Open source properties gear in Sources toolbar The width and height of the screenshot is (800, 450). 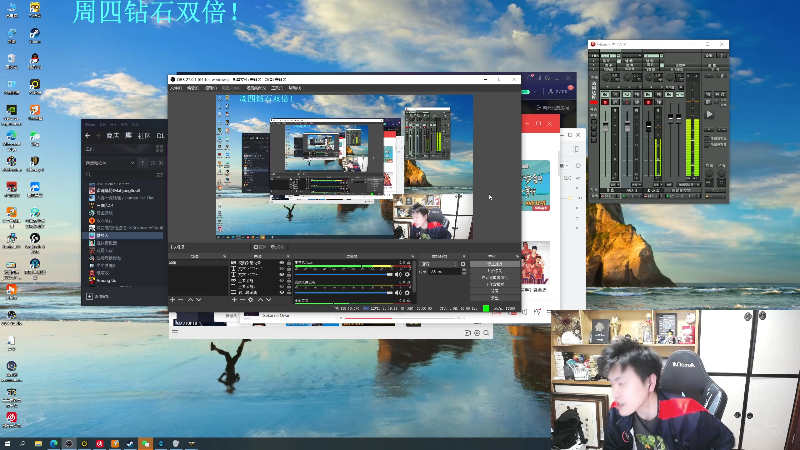point(251,299)
